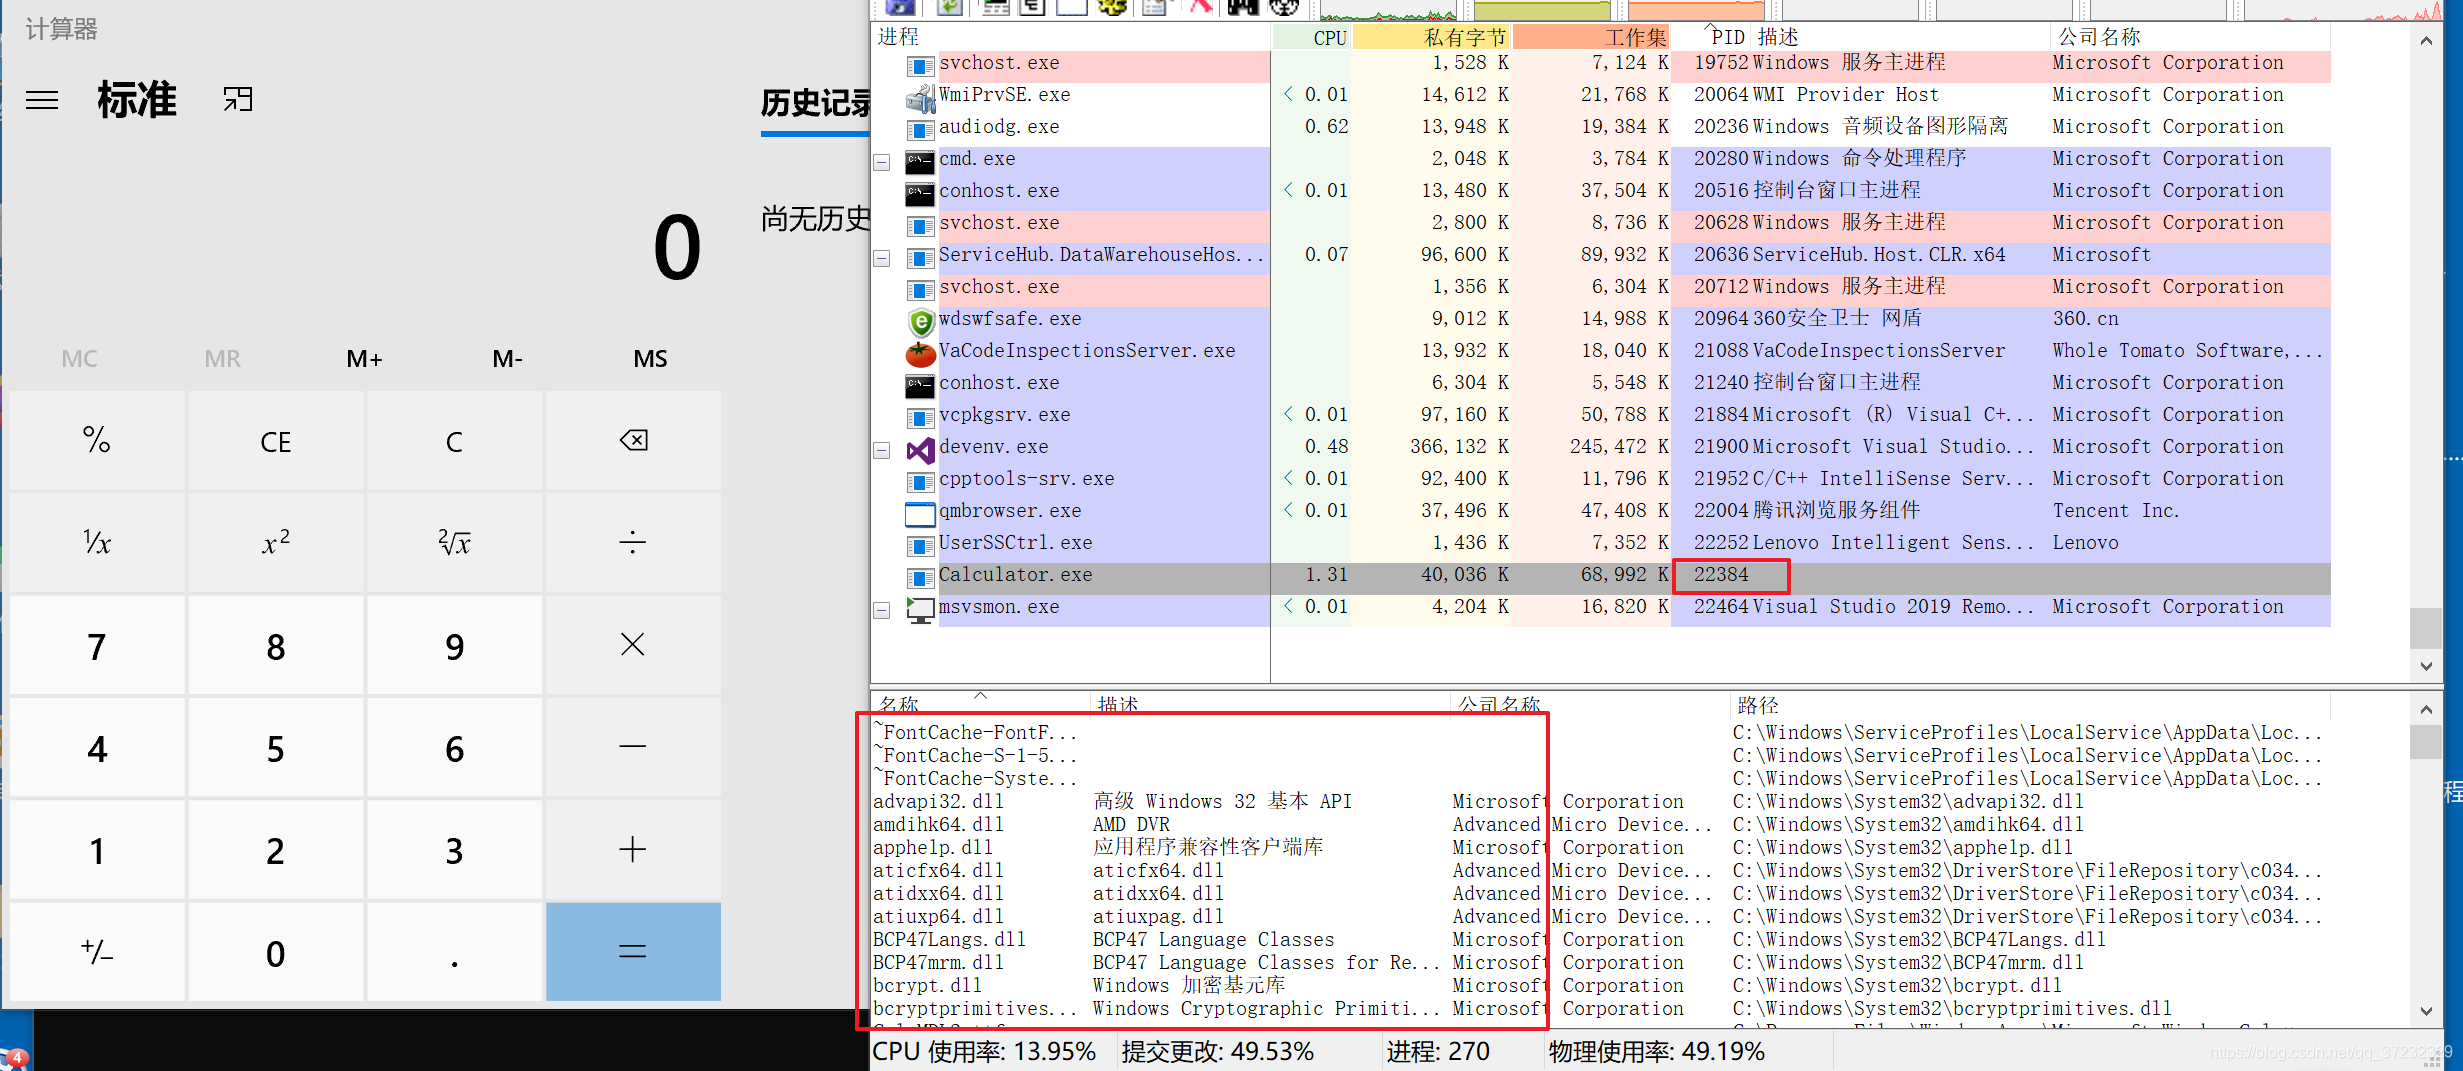Click the Calculator equals key

[633, 952]
